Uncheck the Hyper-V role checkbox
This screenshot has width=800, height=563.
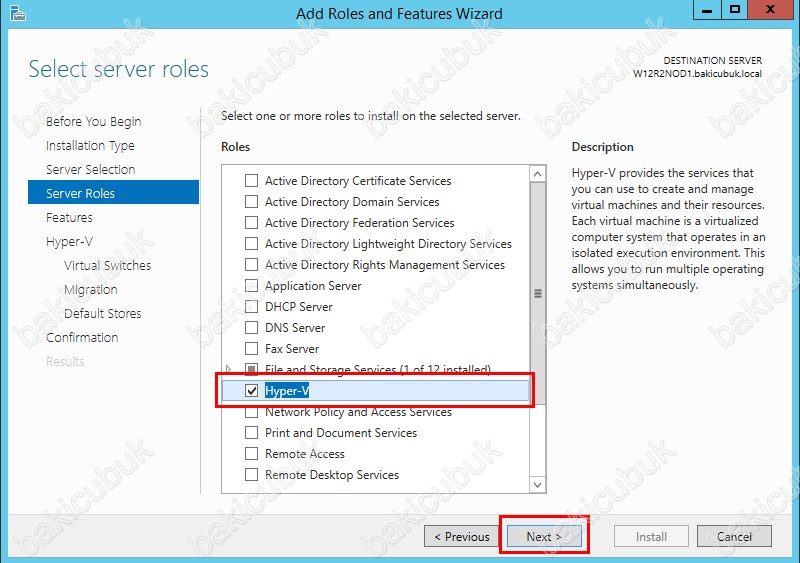click(x=252, y=390)
